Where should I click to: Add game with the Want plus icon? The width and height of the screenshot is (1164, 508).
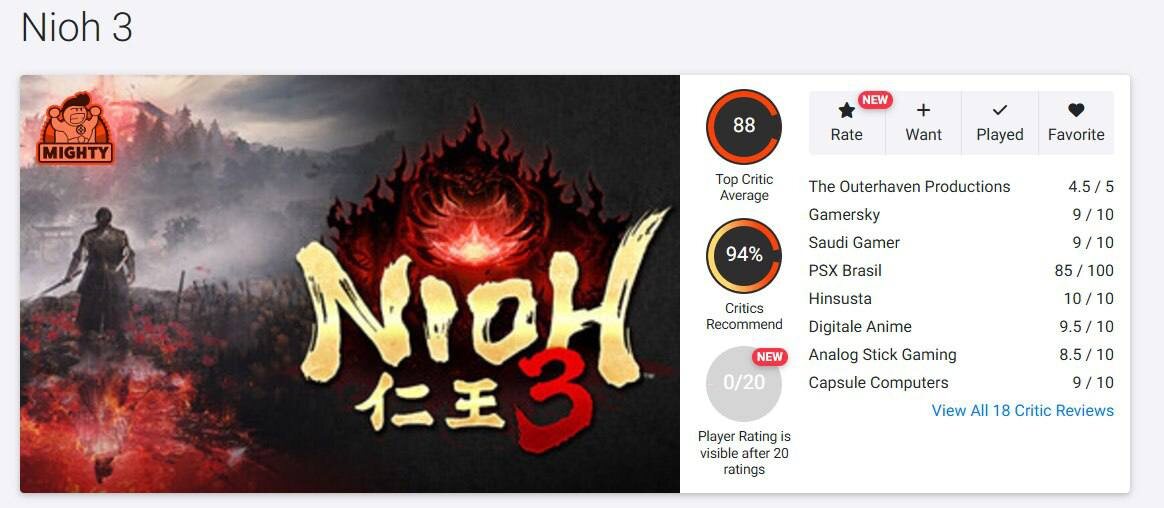923,111
